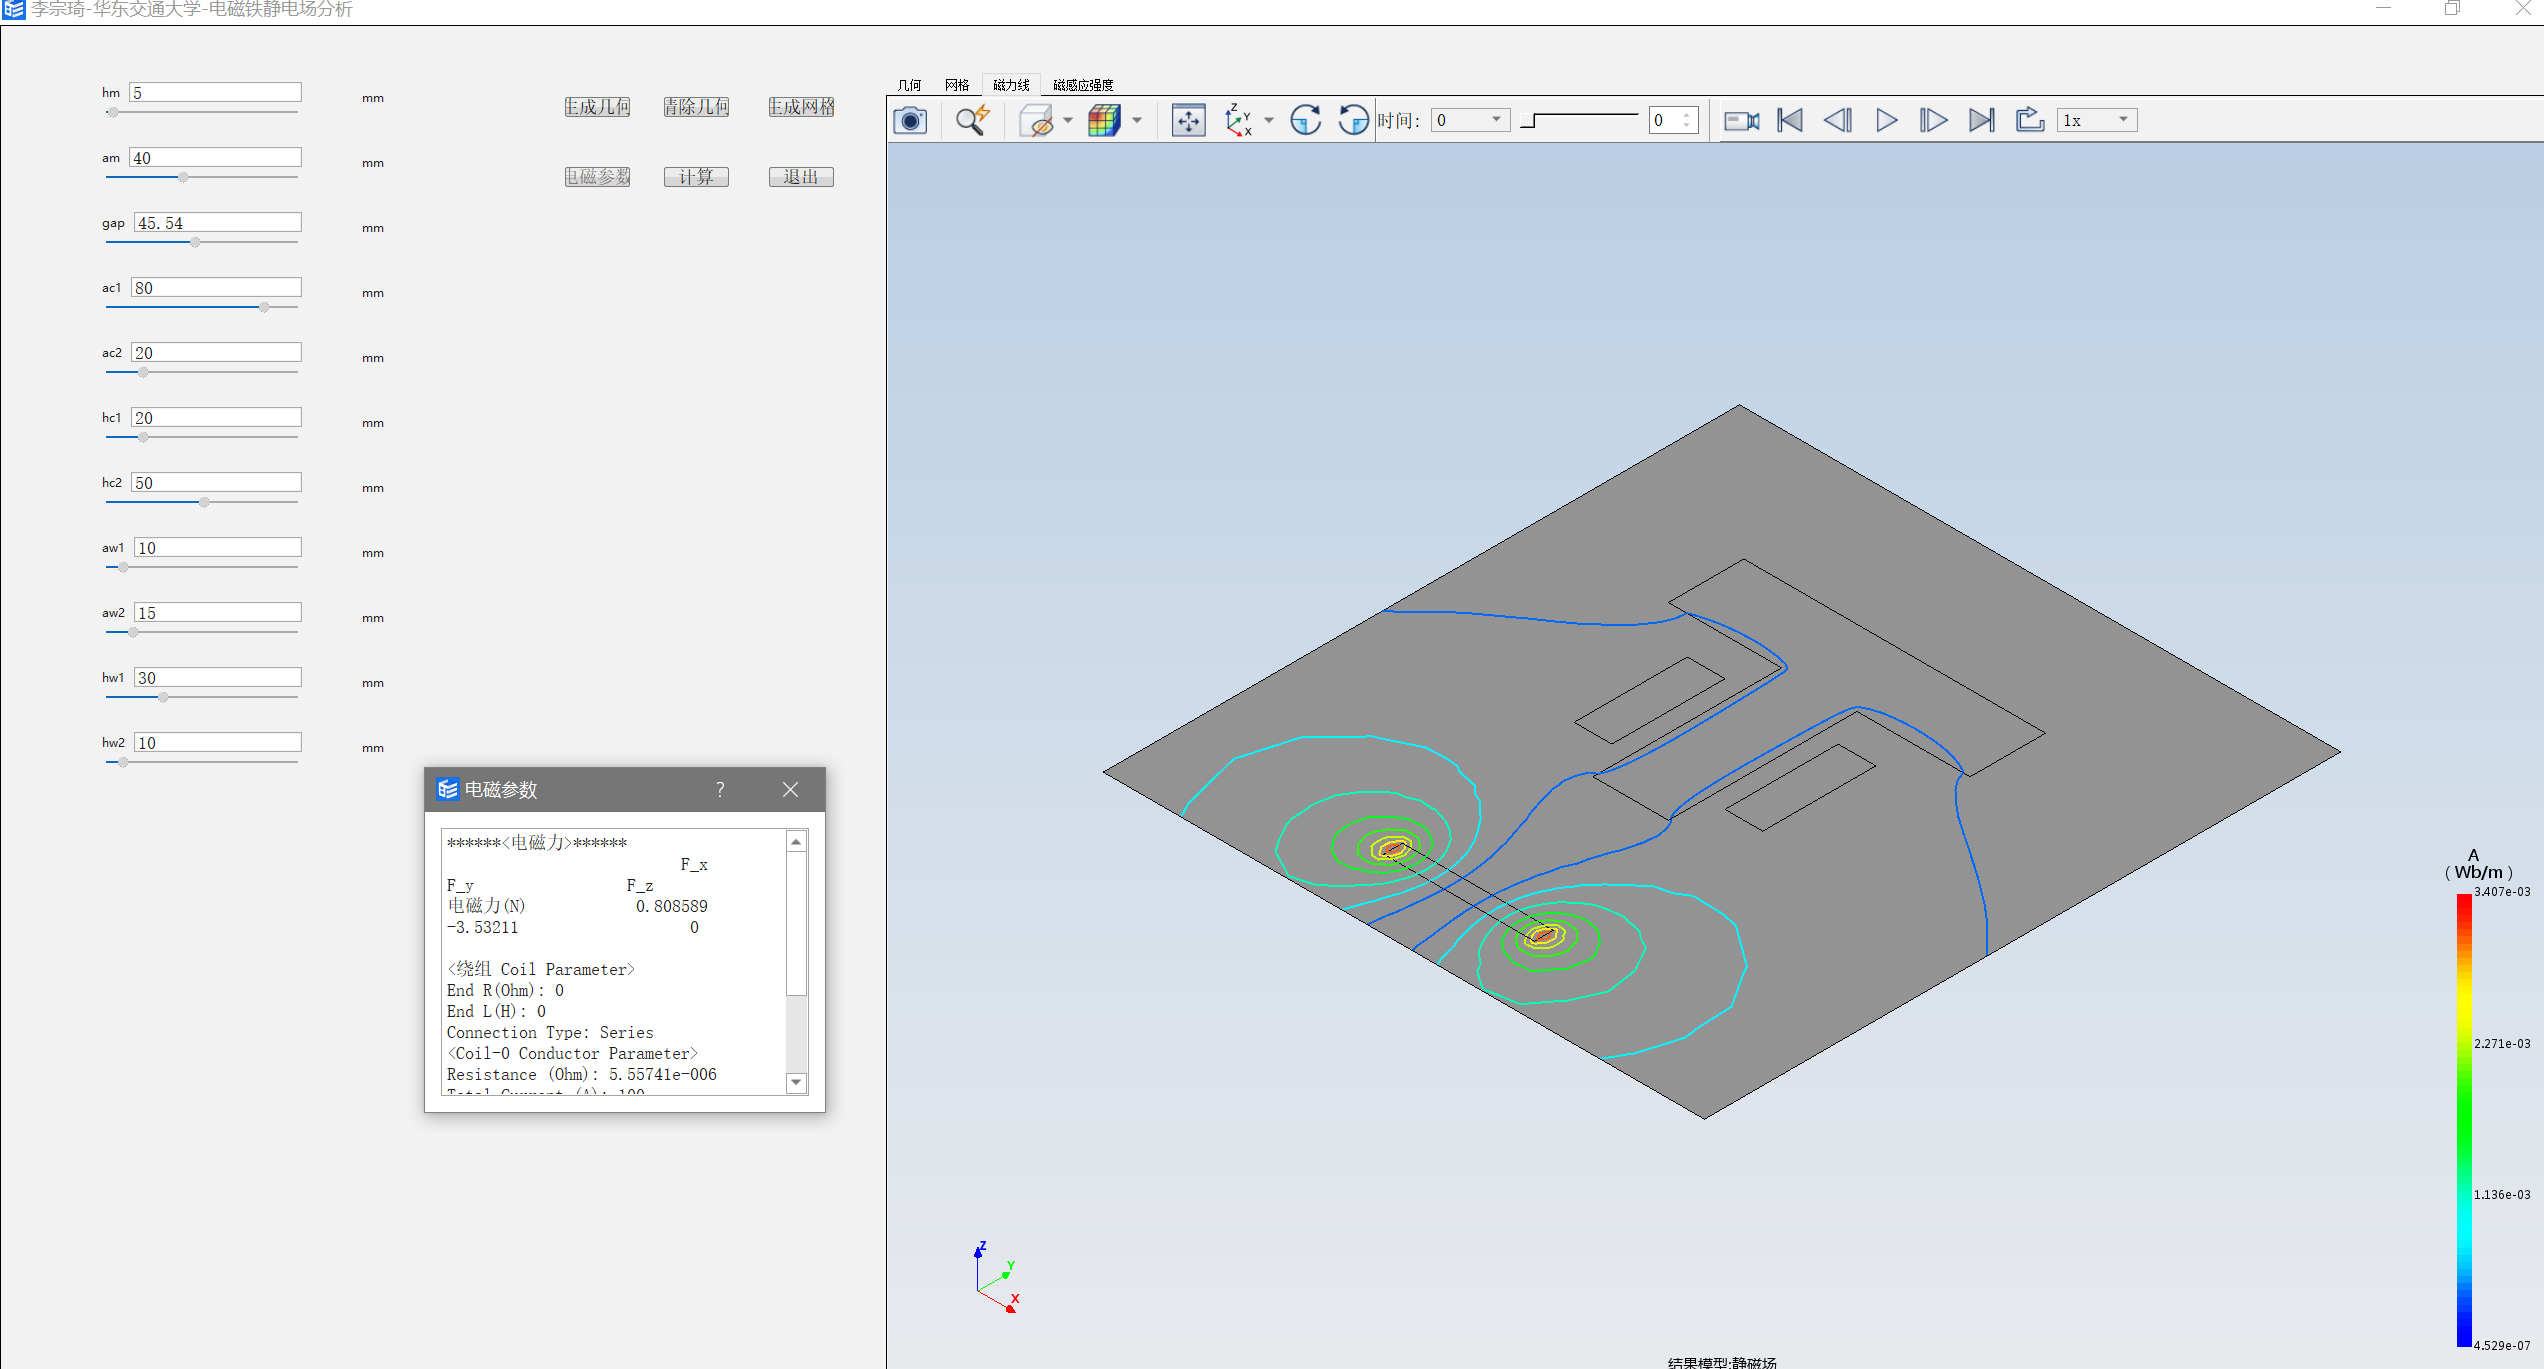The width and height of the screenshot is (2544, 1369).
Task: Click the 'Resistance (Ohm): 5.55741e-006' line
Action: pos(582,1074)
